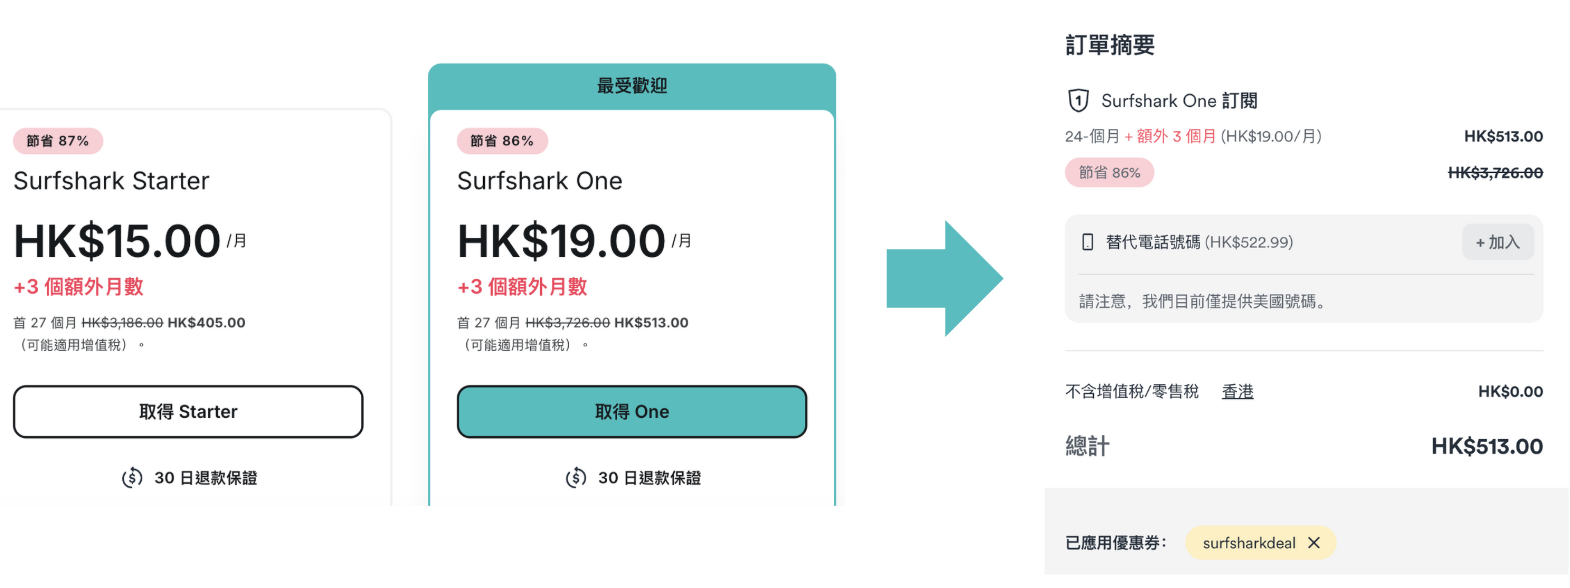The height and width of the screenshot is (588, 1570).
Task: Select the 最受歡迎 banner header
Action: coord(632,86)
